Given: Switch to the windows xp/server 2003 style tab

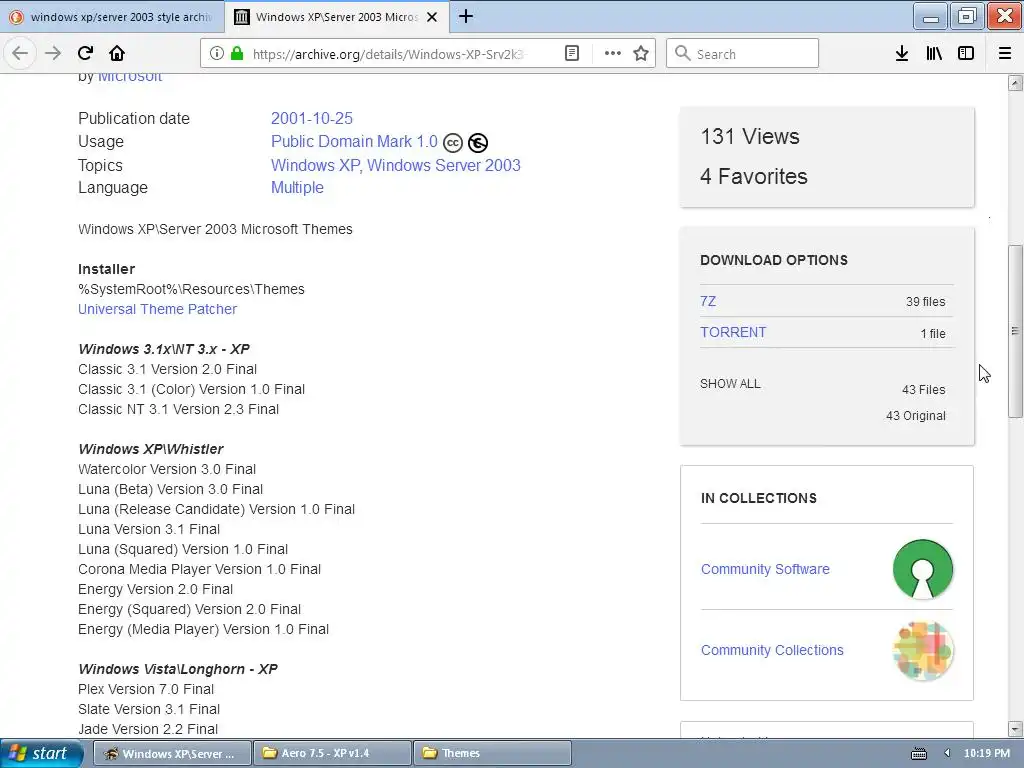Looking at the screenshot, I should 112,17.
